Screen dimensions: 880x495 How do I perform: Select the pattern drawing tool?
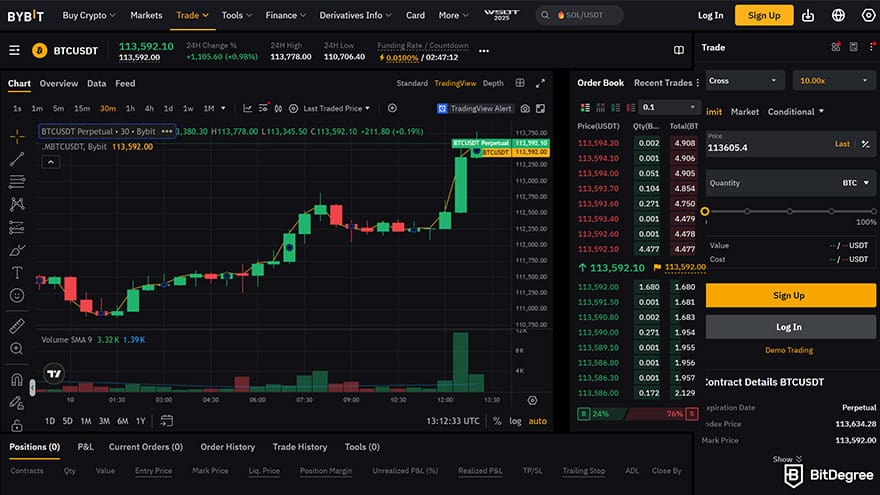point(17,204)
